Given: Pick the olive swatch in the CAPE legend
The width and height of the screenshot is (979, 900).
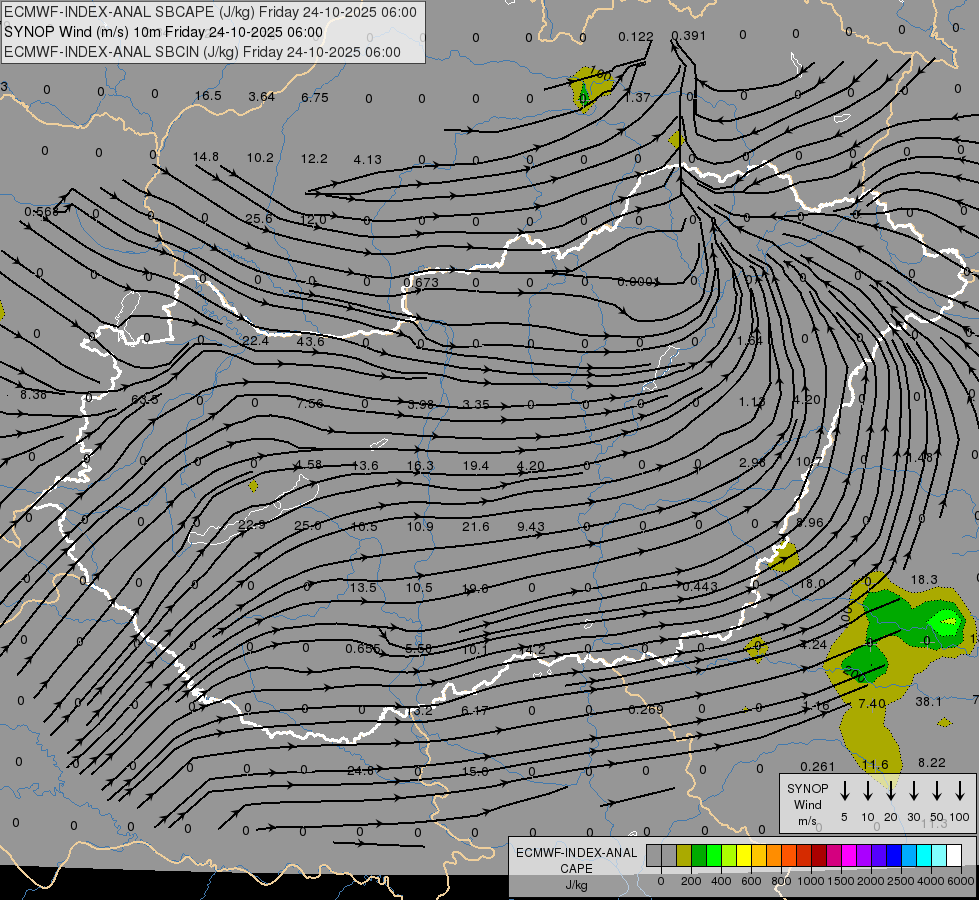Looking at the screenshot, I should pos(684,856).
